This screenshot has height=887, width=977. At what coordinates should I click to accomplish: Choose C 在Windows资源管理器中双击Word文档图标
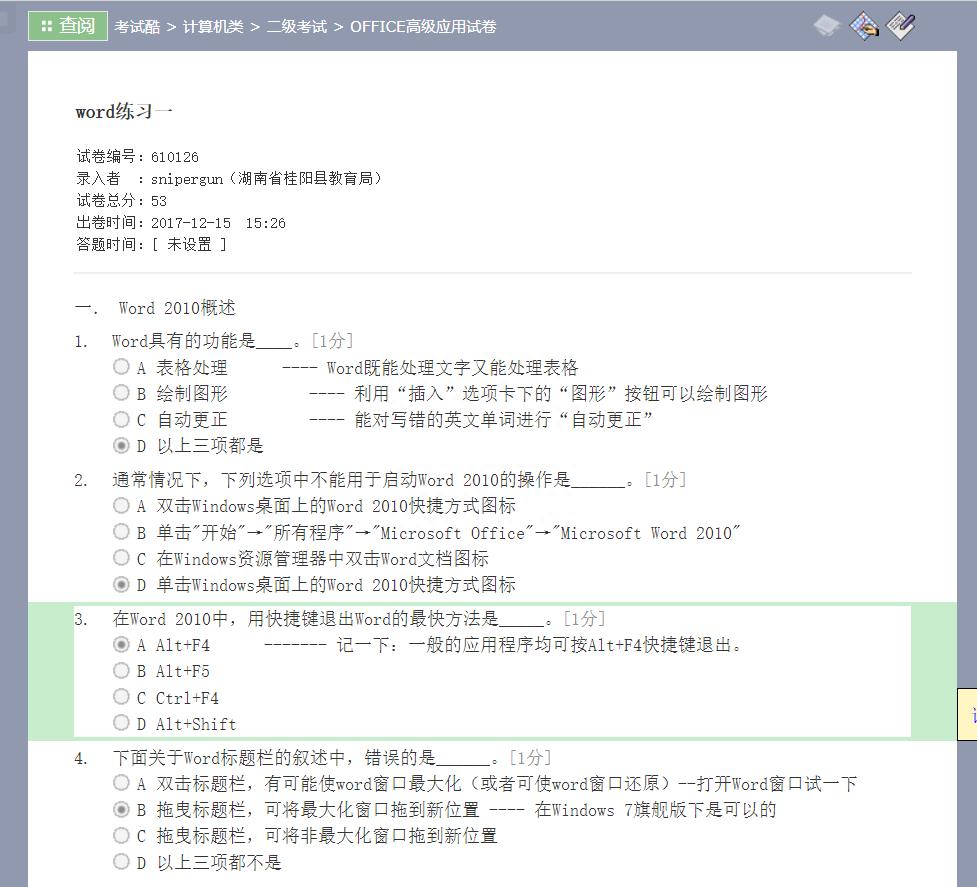[x=122, y=558]
